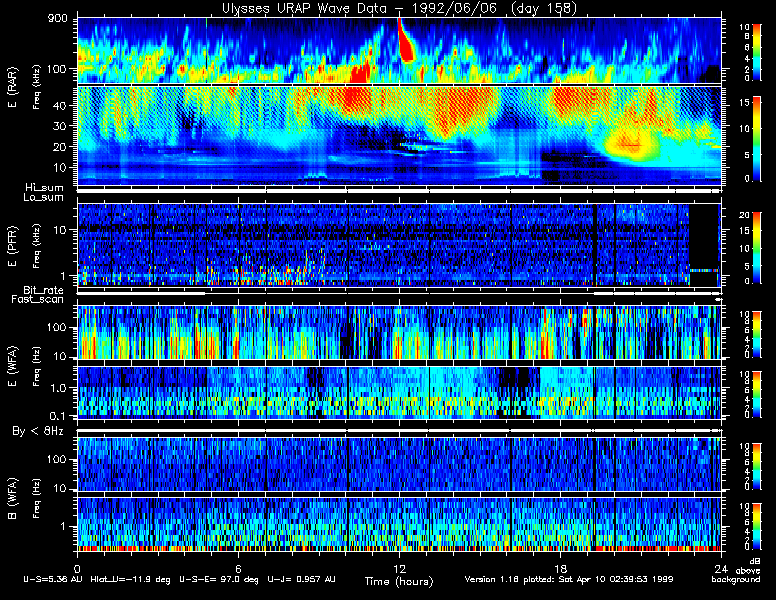Click the B (WFA) axis label
The height and width of the screenshot is (600, 776).
[x=12, y=499]
